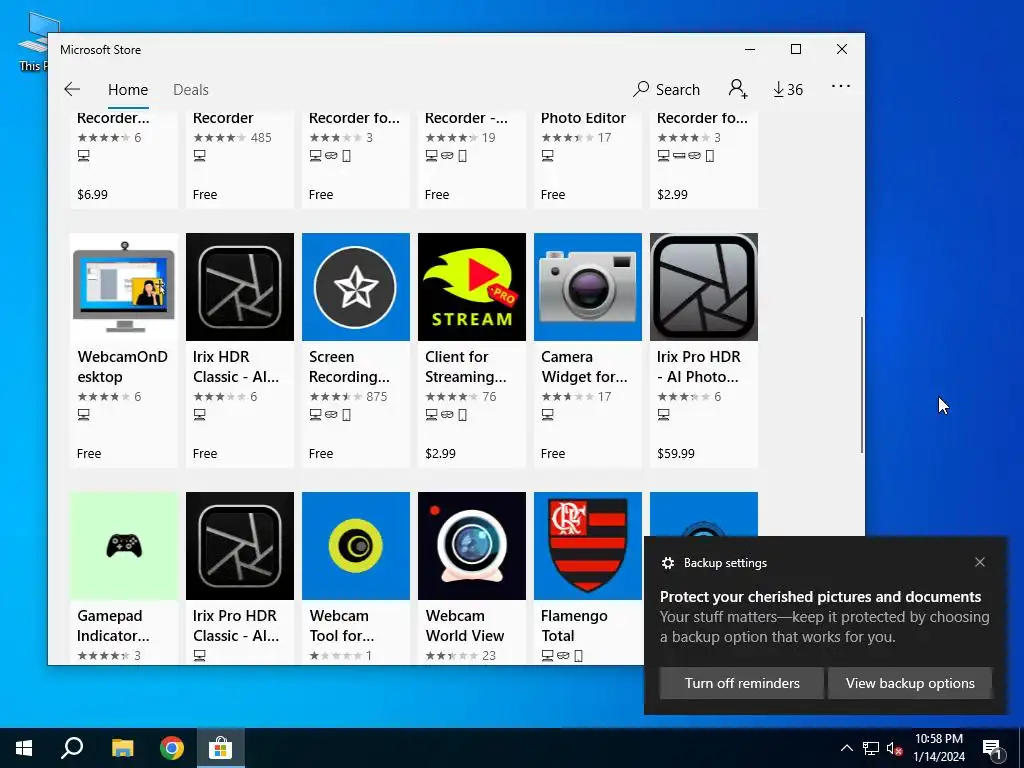1024x768 pixels.
Task: Open the Irix Pro HDR Classic app icon
Action: tap(240, 546)
